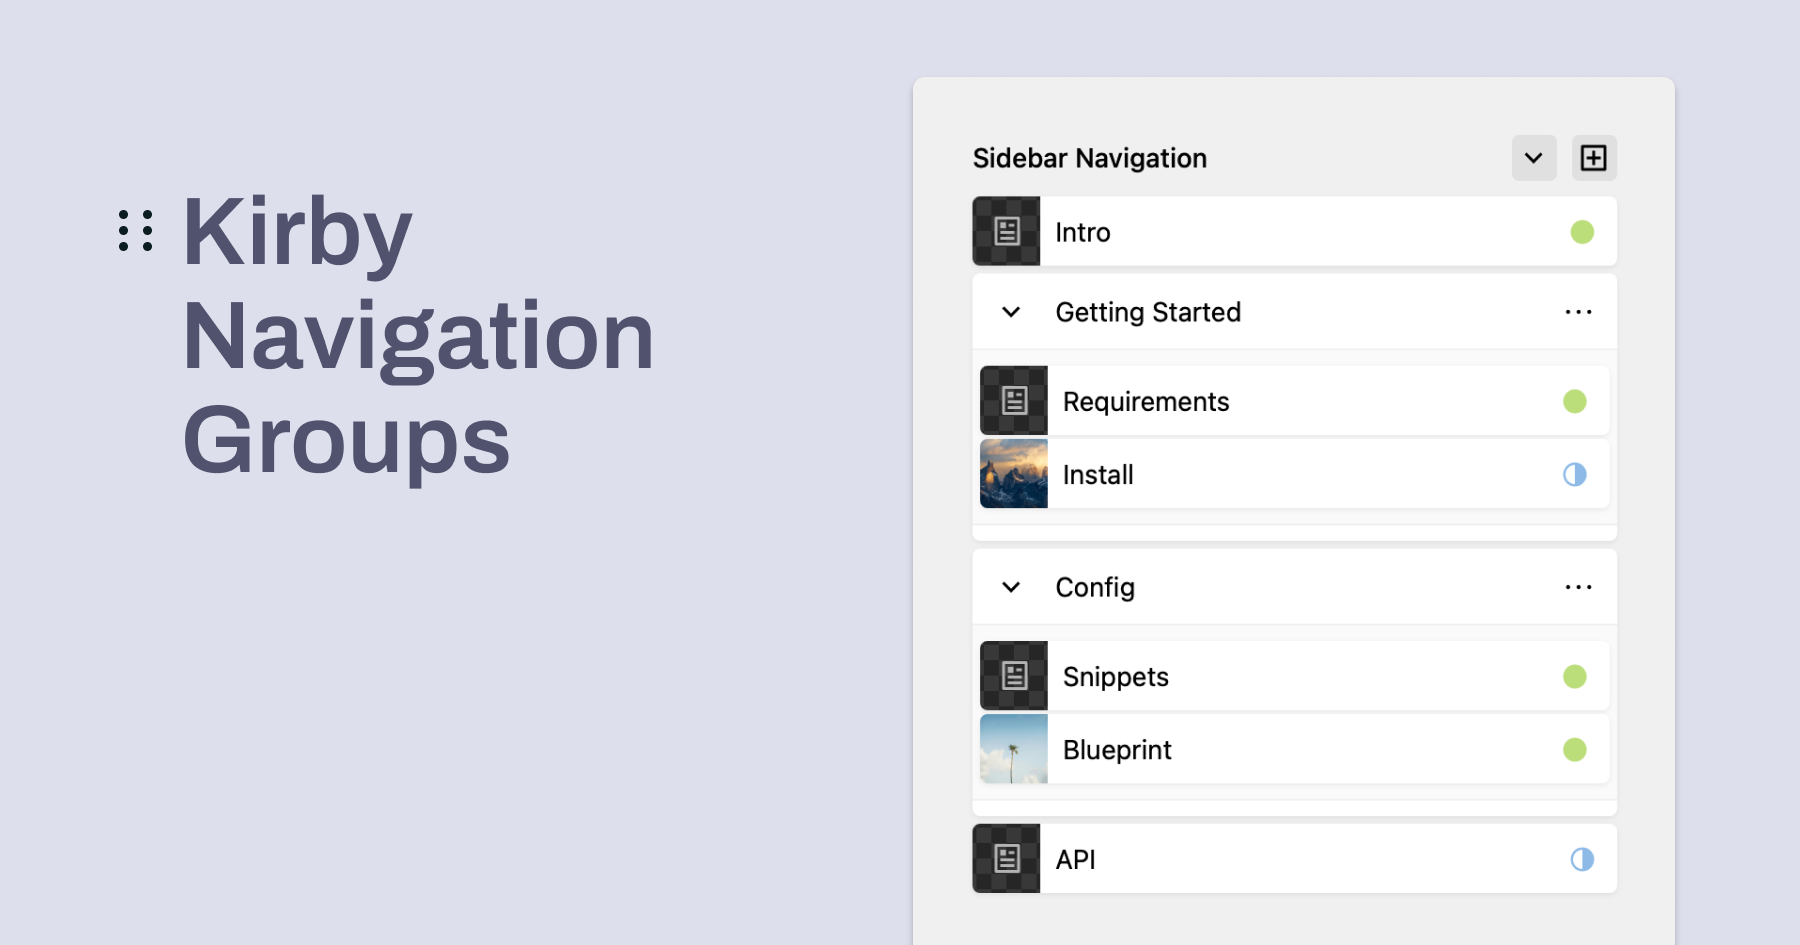
Task: Click the add page icon in Sidebar Navigation
Action: point(1593,157)
